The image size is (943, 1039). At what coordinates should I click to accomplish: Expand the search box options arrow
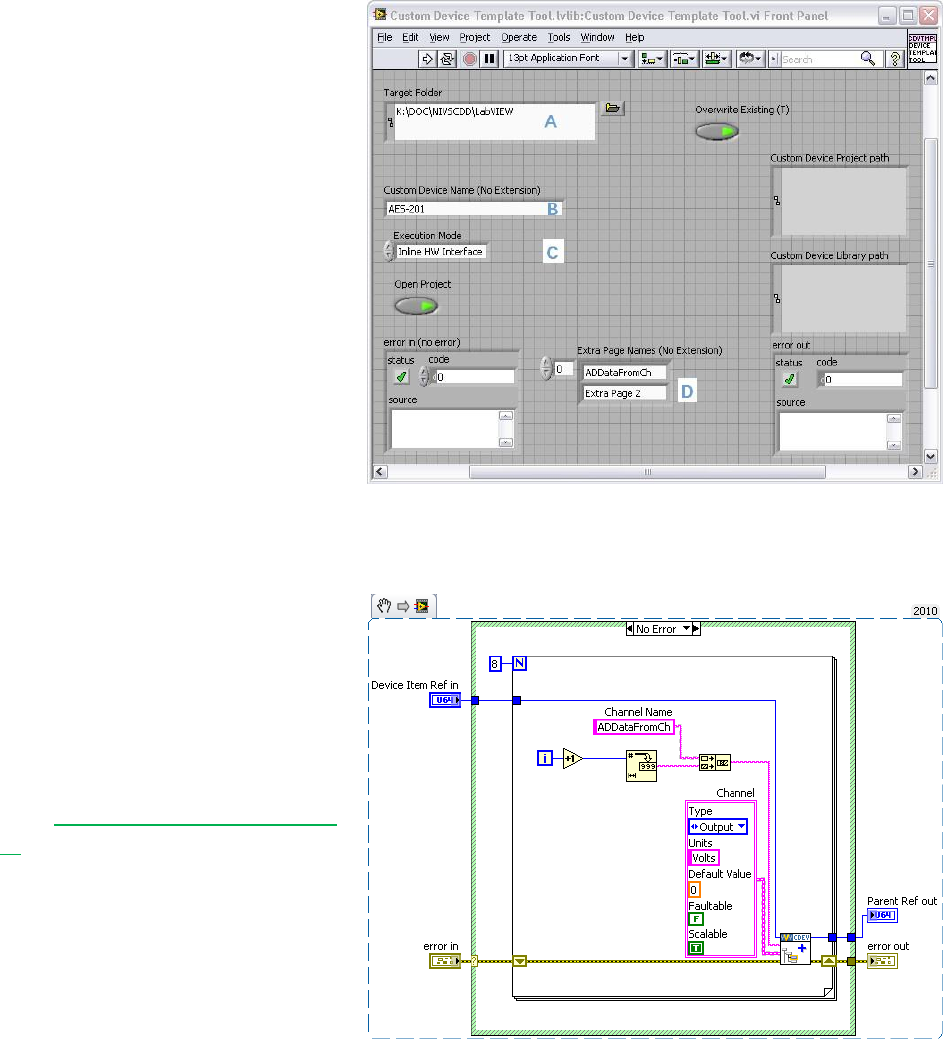(773, 59)
